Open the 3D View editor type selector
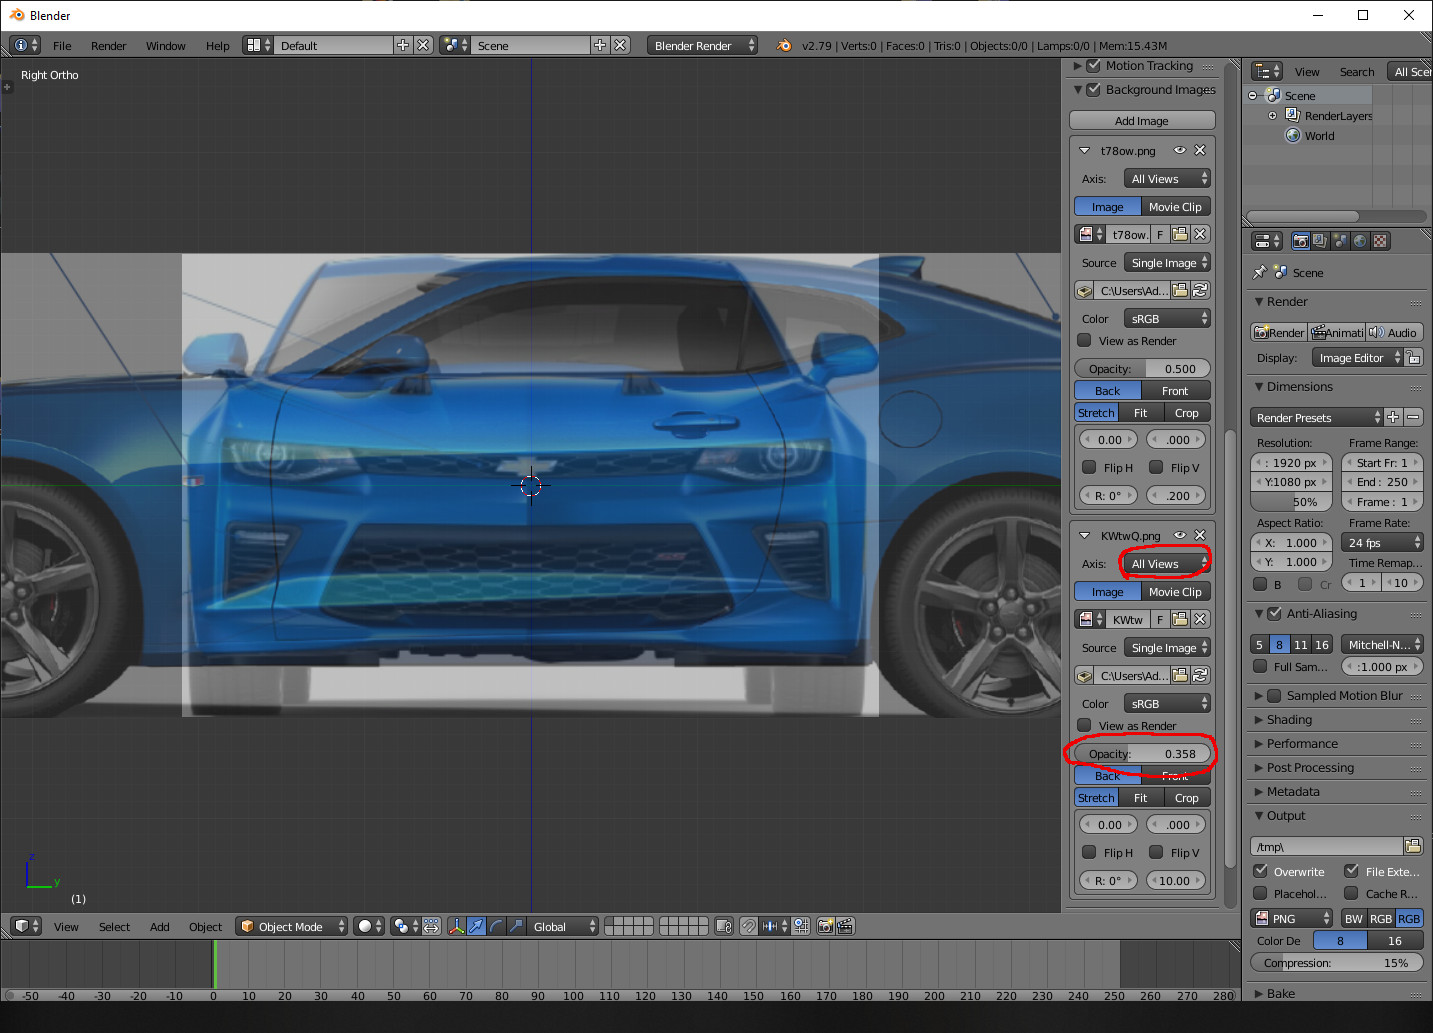Viewport: 1433px width, 1033px height. (26, 926)
